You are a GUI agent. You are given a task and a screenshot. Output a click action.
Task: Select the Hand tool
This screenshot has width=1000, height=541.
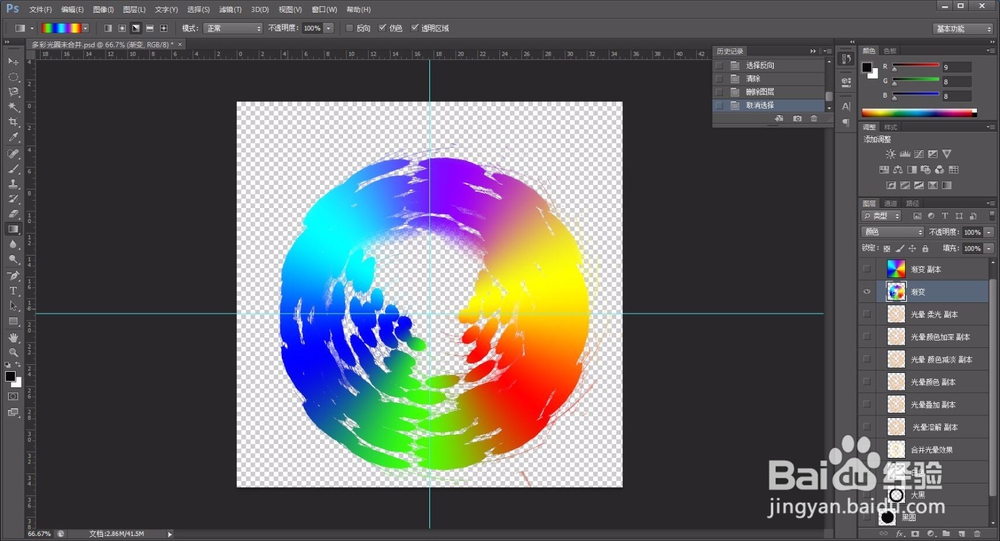(13, 337)
